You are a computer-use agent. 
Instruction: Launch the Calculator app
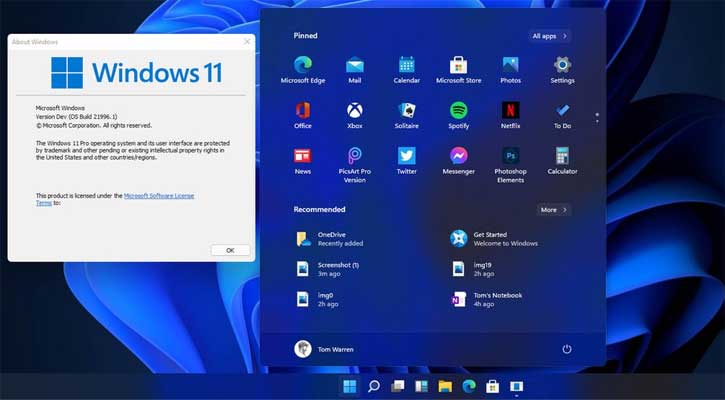(562, 161)
